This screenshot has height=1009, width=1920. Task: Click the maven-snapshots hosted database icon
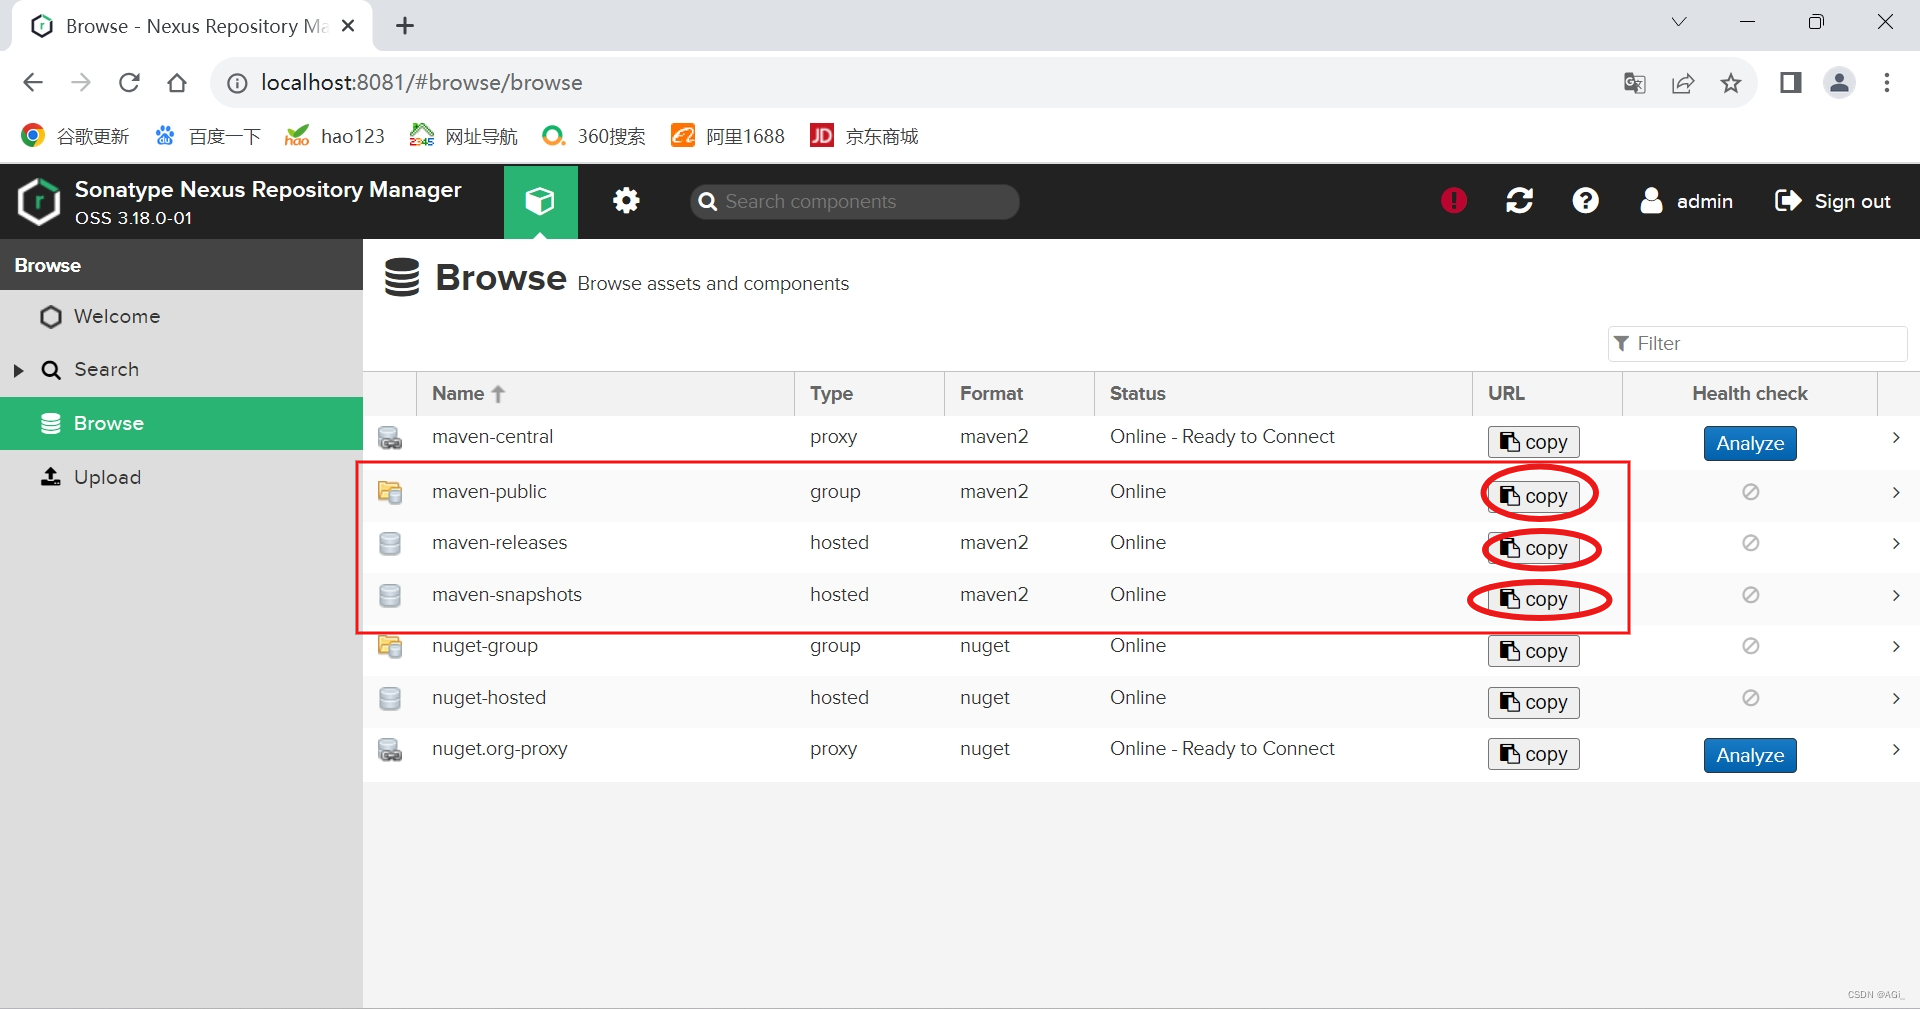point(390,595)
